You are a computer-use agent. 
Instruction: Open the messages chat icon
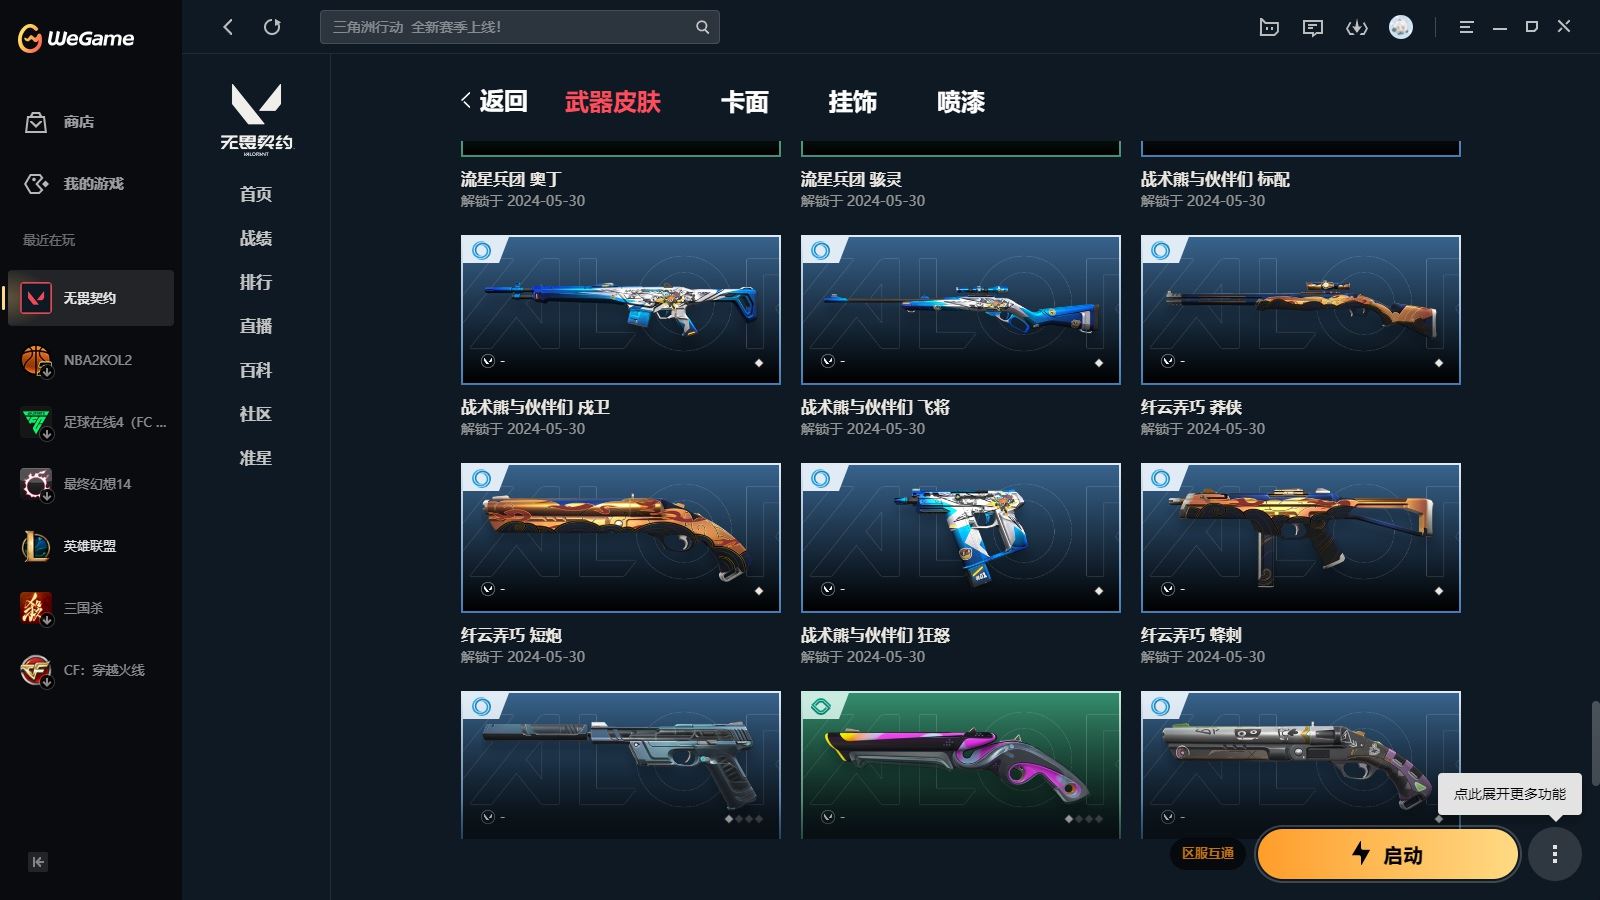coord(1313,27)
